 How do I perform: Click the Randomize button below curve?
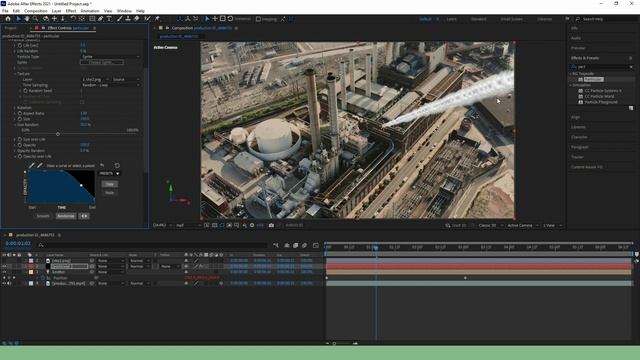[x=65, y=216]
